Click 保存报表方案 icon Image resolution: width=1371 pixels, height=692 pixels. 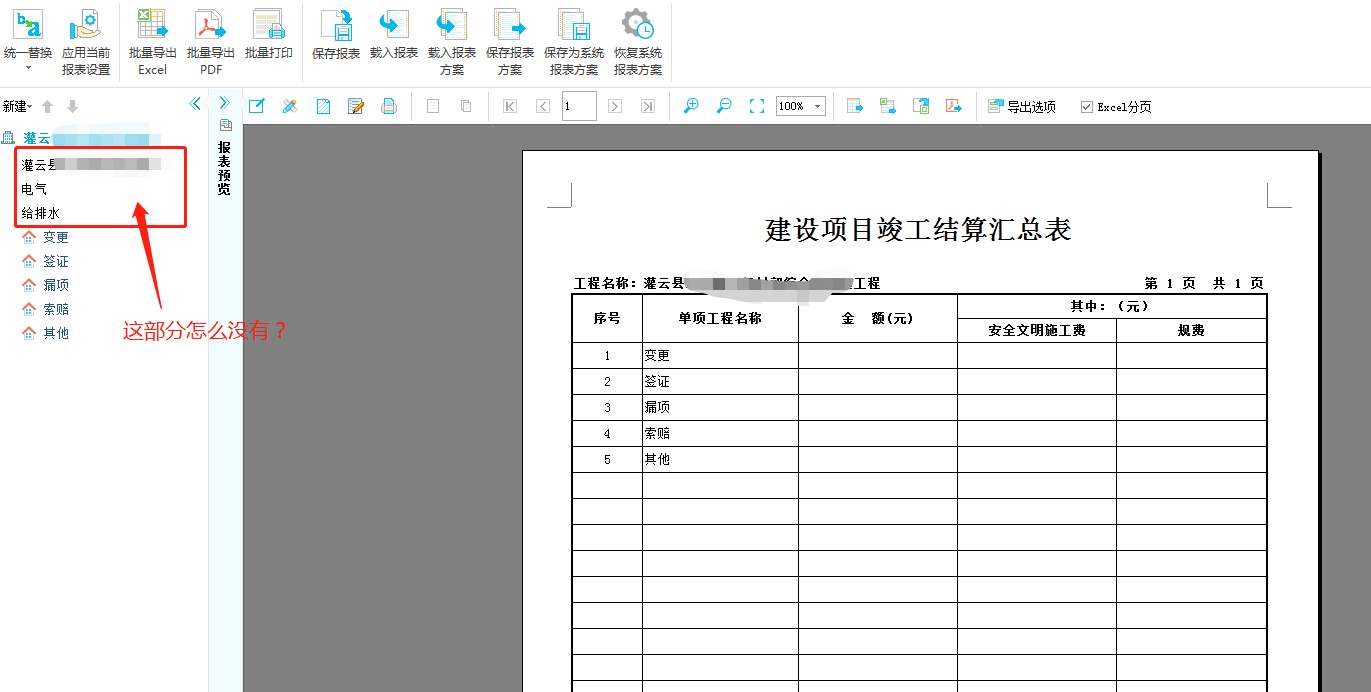click(x=510, y=41)
